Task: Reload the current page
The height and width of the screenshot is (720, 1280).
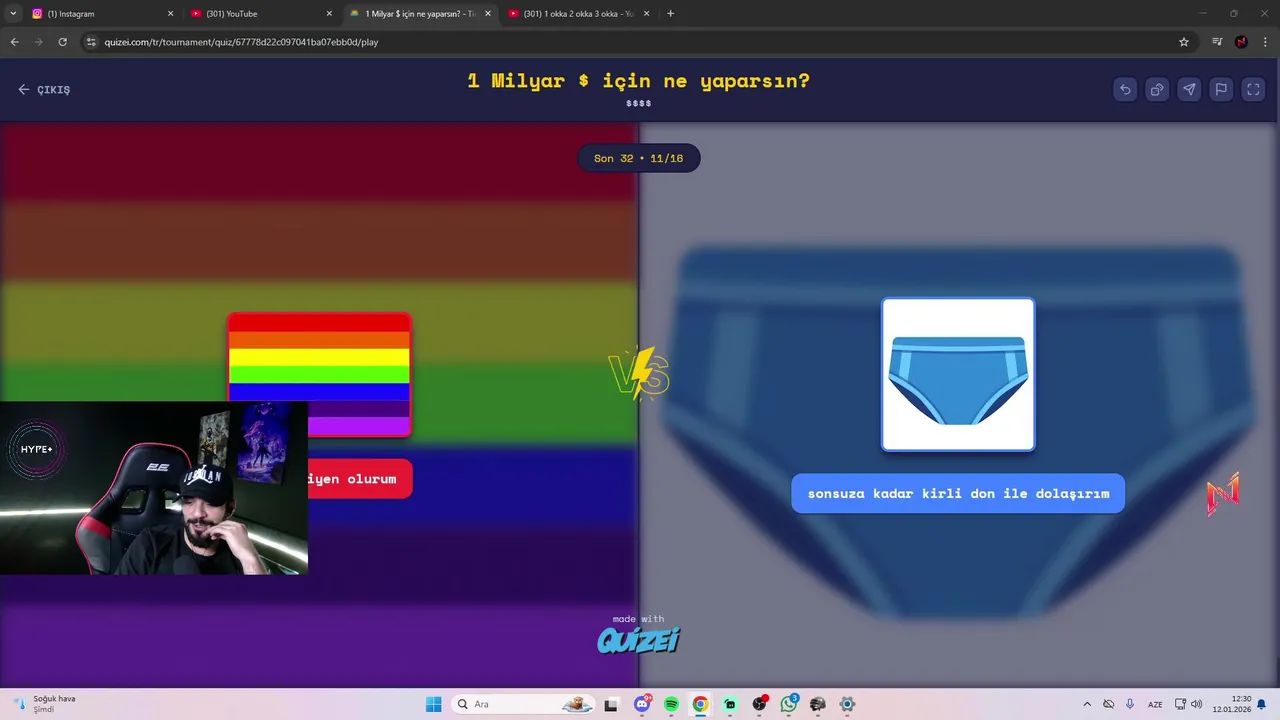Action: pyautogui.click(x=62, y=42)
